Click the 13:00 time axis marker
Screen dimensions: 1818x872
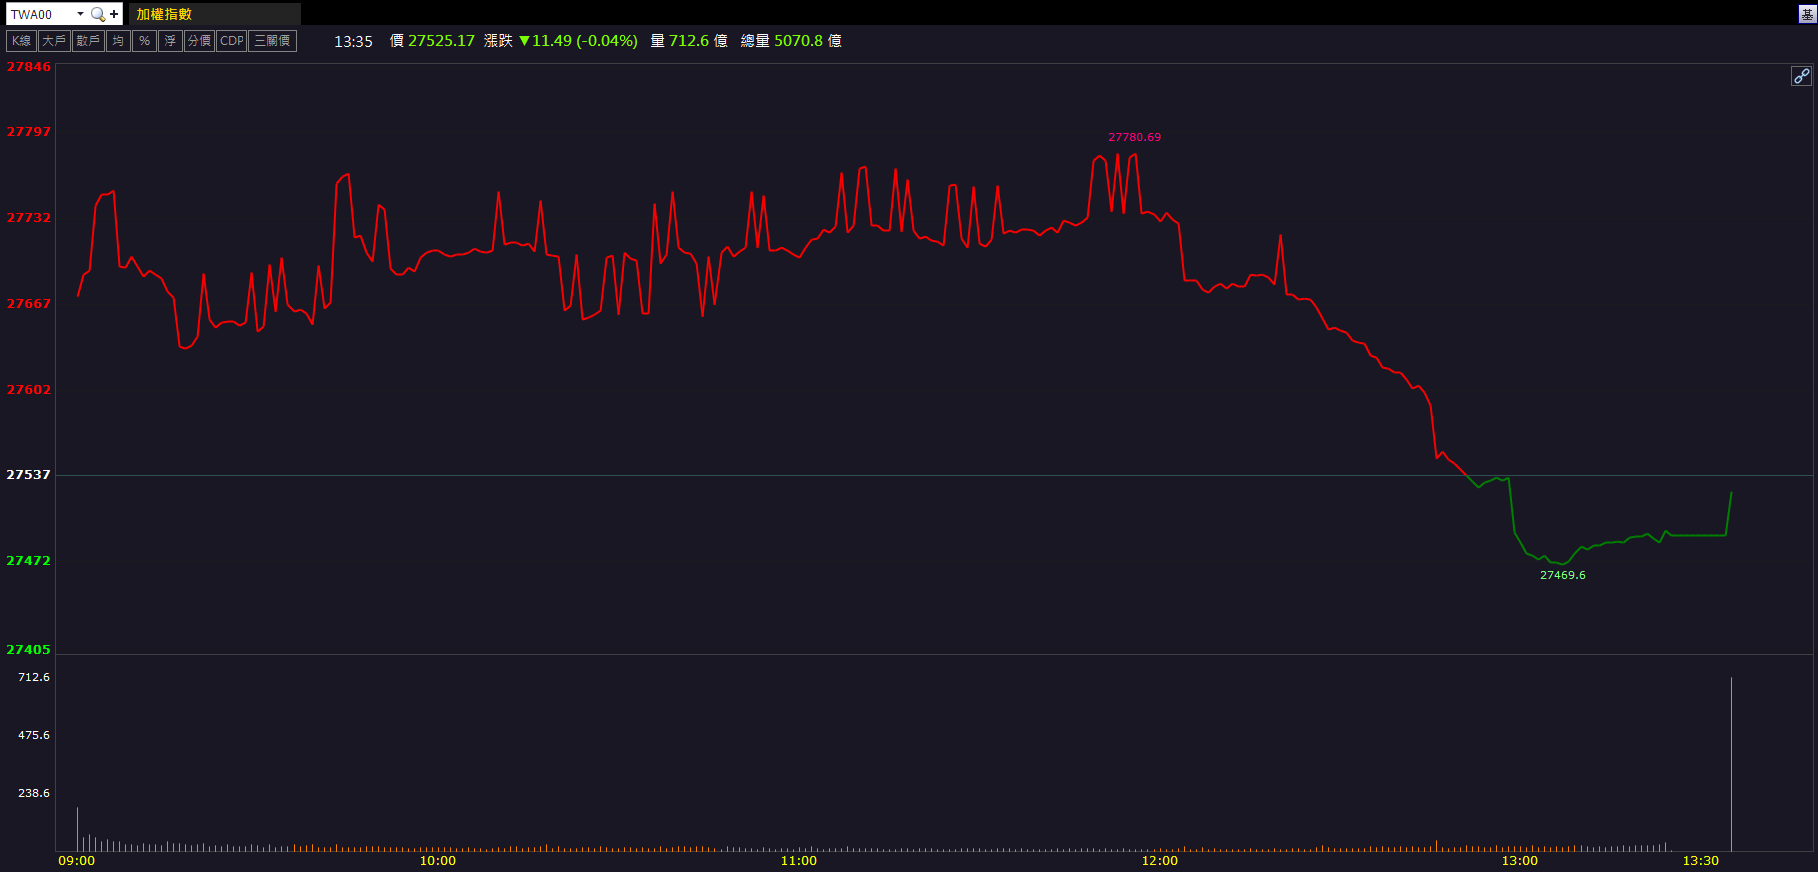pos(1520,861)
